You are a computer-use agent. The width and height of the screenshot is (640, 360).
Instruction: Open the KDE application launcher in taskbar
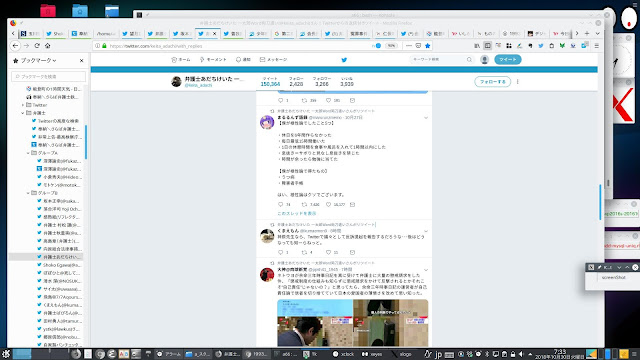pyautogui.click(x=6, y=354)
